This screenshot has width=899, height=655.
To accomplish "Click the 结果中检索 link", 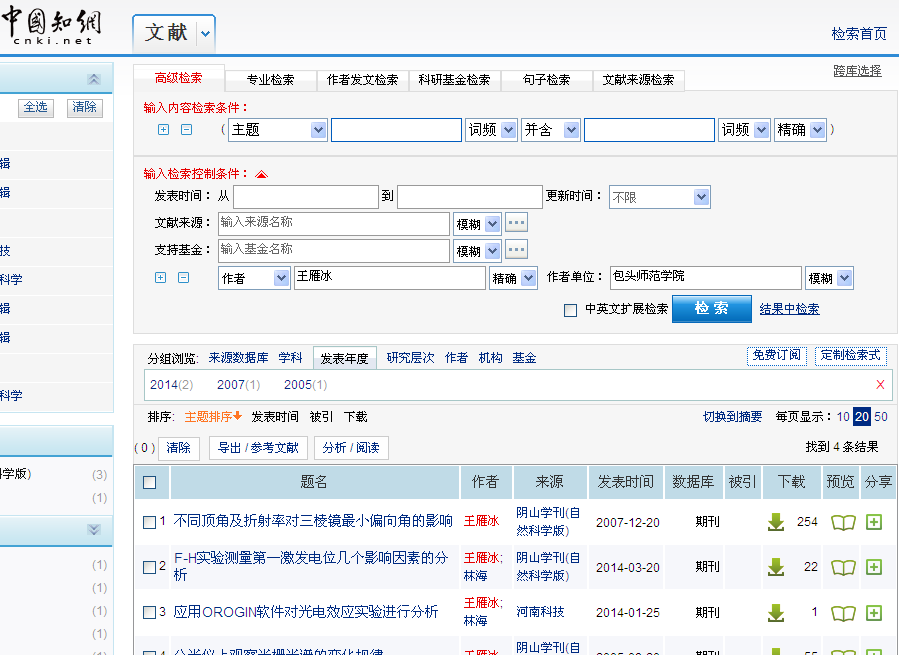I will point(789,309).
